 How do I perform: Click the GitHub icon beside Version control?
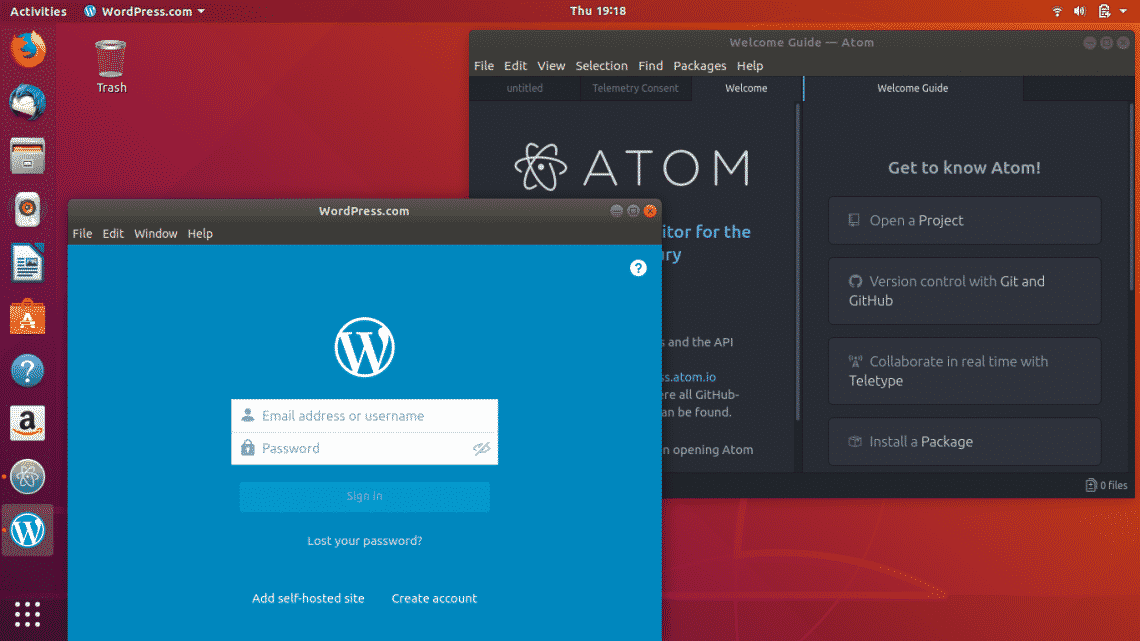pyautogui.click(x=855, y=281)
